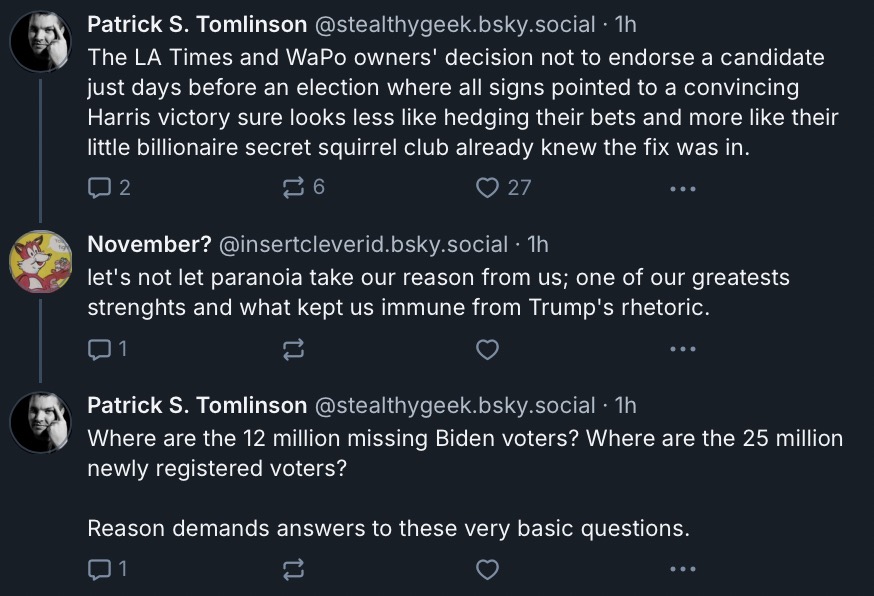
Task: Repost the LA Times endorsement post
Action: 304,187
